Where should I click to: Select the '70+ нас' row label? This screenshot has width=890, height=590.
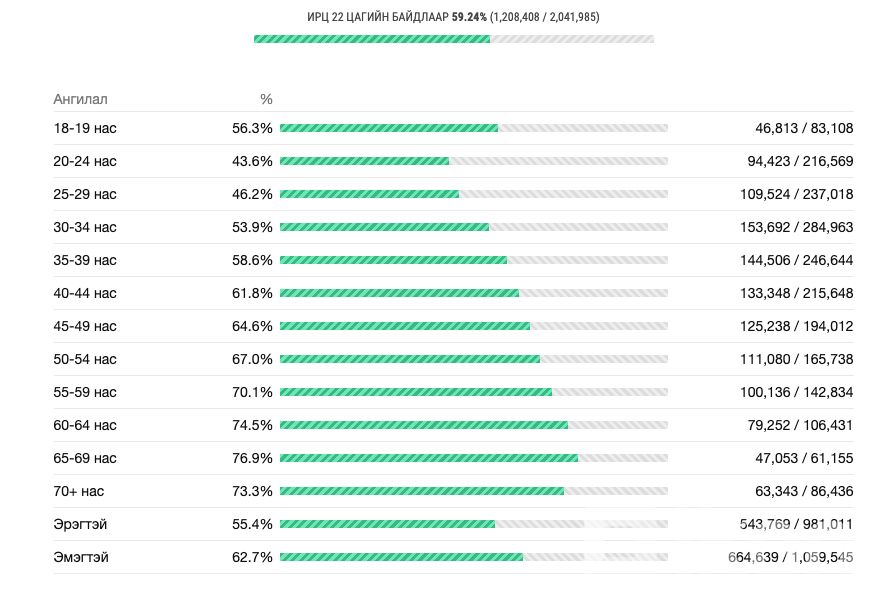click(x=79, y=491)
